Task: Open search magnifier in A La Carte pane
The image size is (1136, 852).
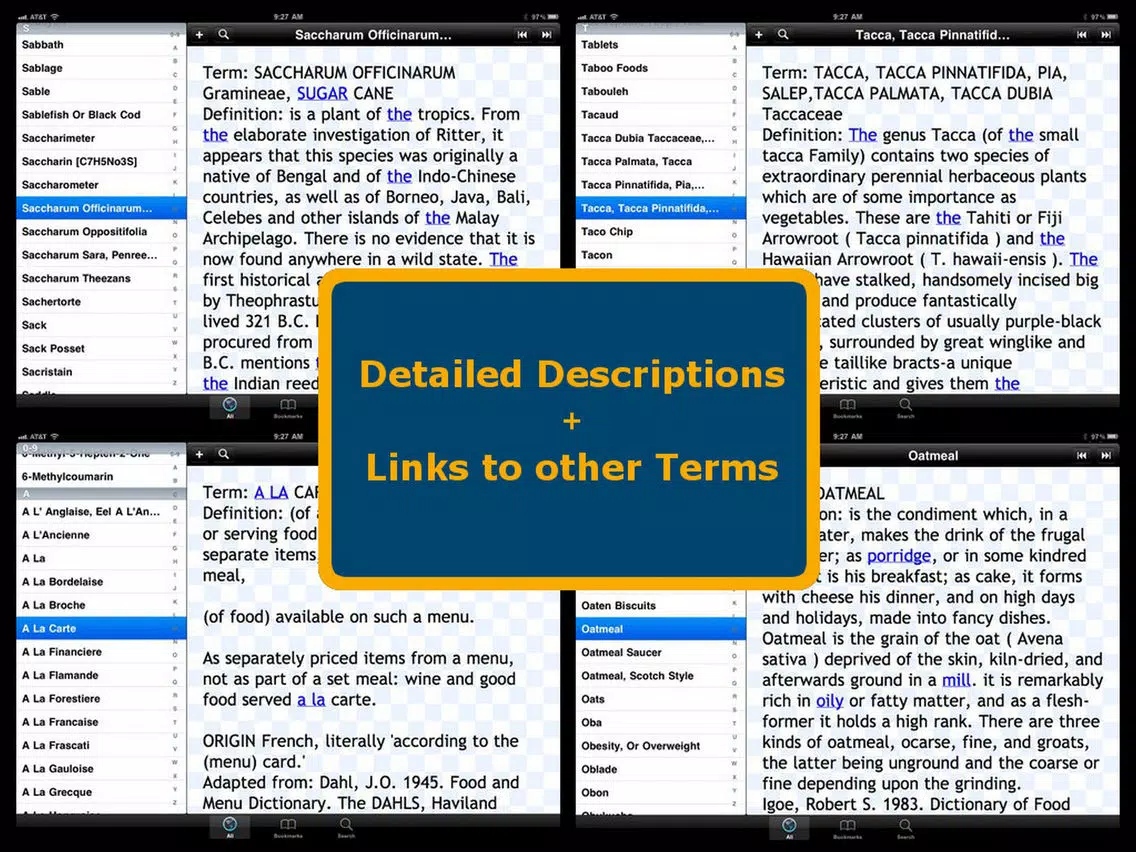Action: point(224,454)
